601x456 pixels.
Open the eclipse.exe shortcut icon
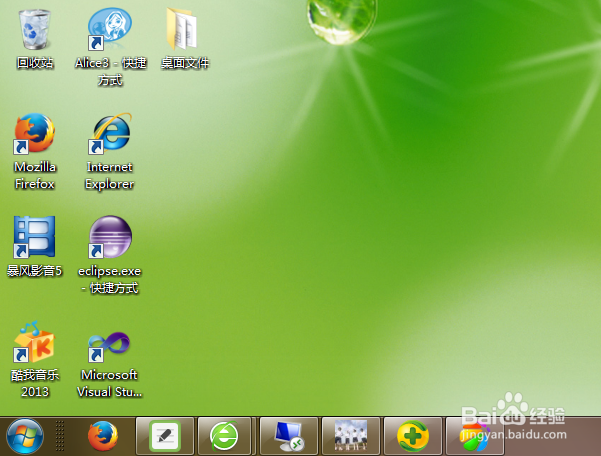[x=110, y=237]
